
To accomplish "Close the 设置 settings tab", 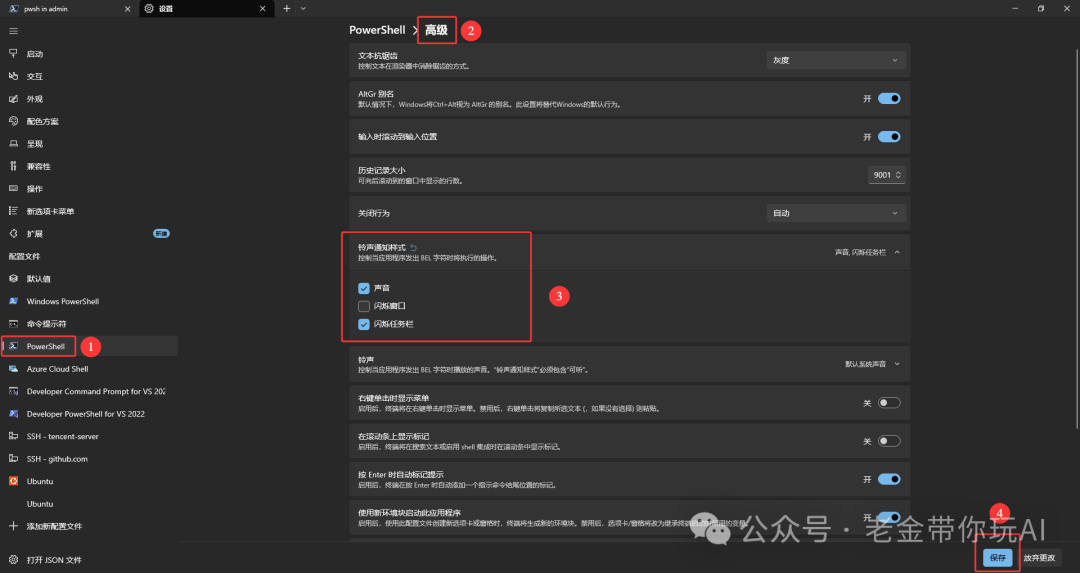I will point(262,8).
